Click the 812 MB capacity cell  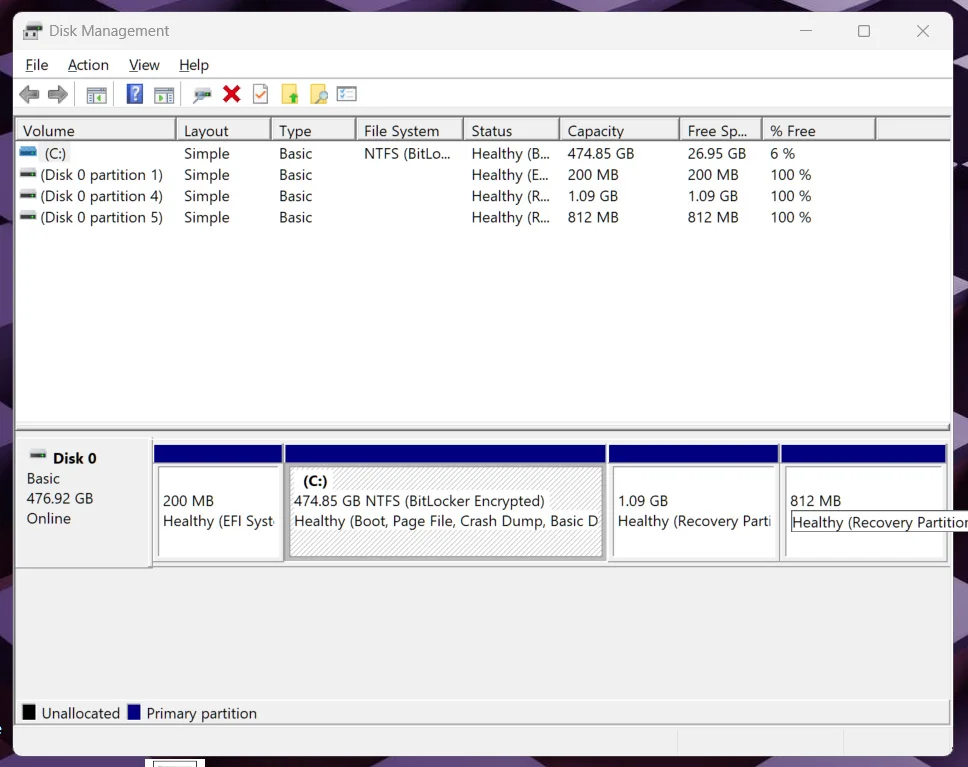click(593, 217)
